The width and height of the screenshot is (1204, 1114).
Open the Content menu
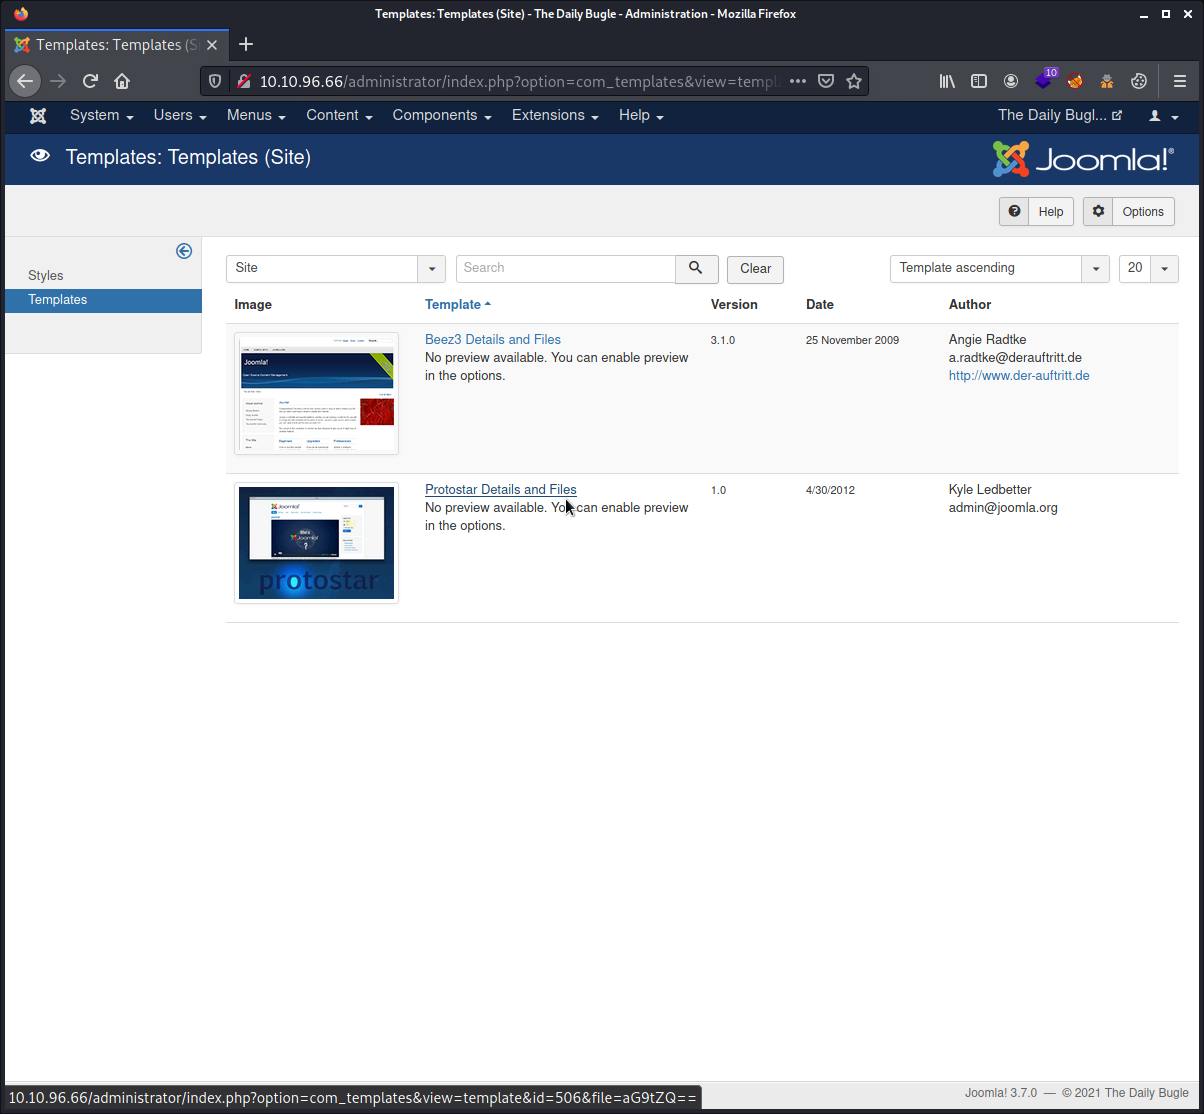coord(339,116)
